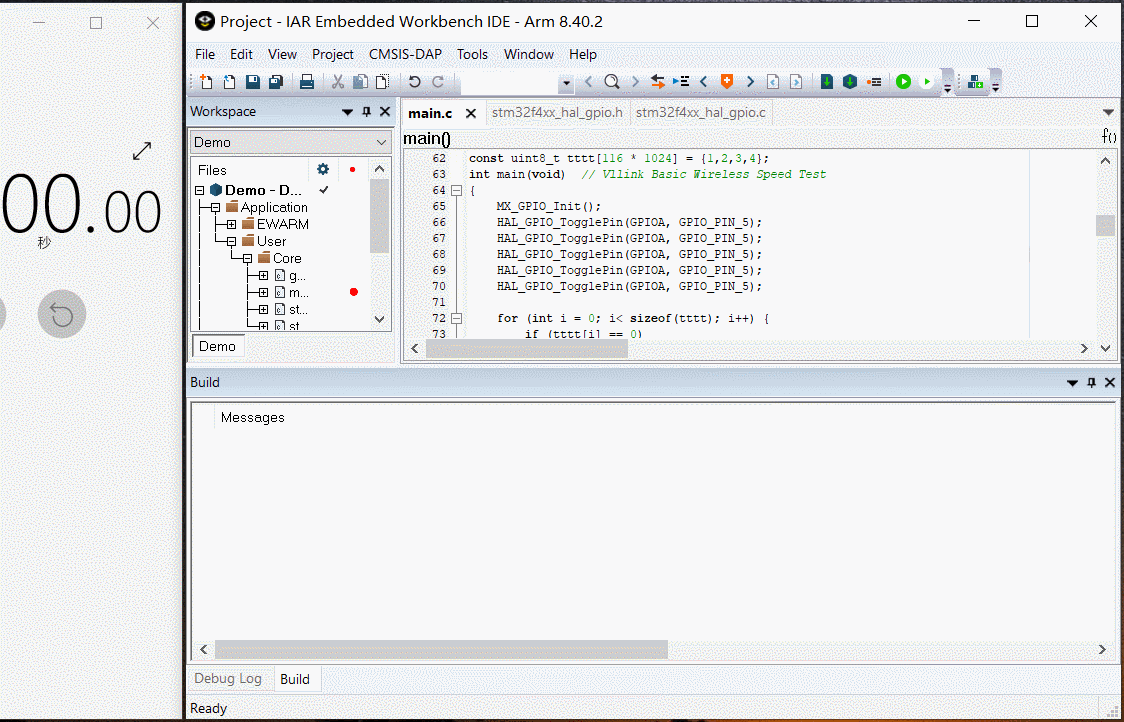Screen dimensions: 1124x722
Task: Open the Files column gear settings
Action: pos(323,169)
